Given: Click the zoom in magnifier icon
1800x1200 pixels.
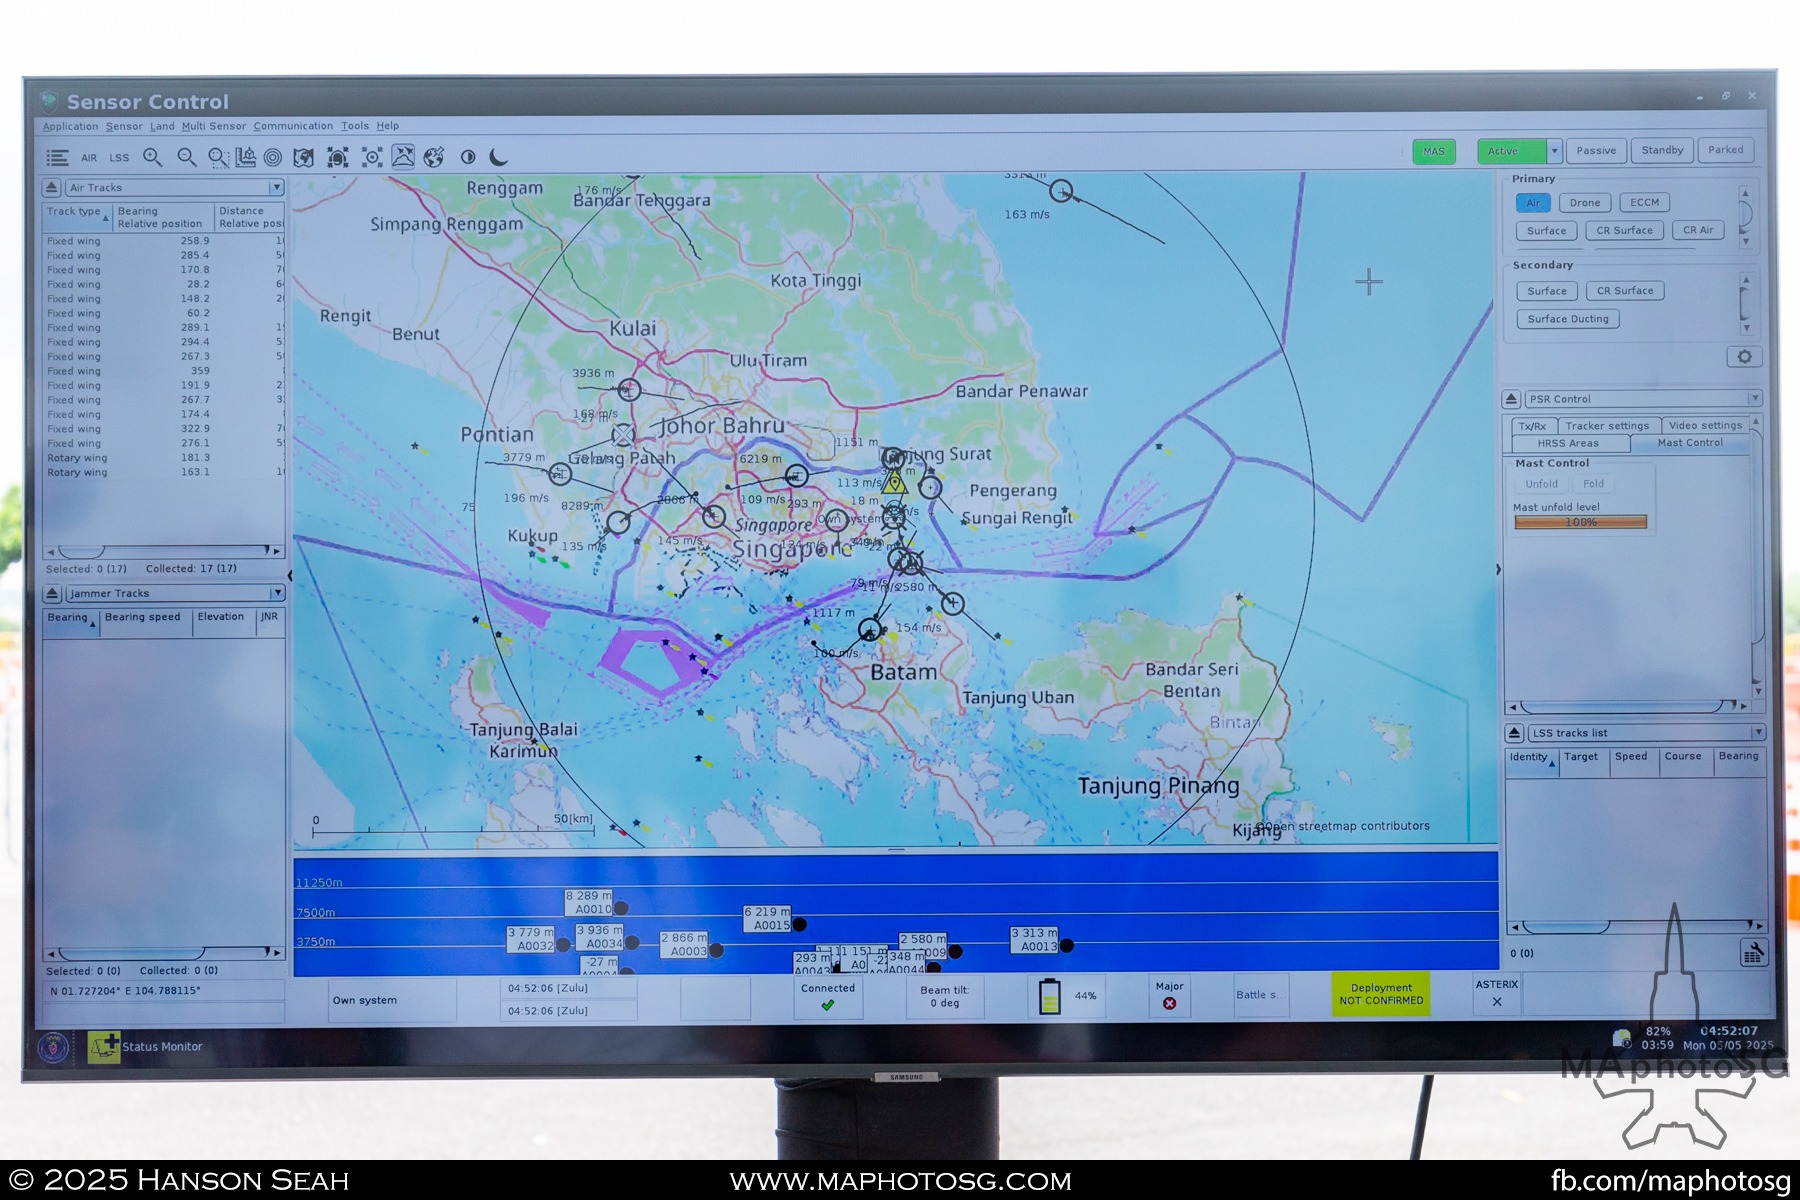Looking at the screenshot, I should pos(152,157).
